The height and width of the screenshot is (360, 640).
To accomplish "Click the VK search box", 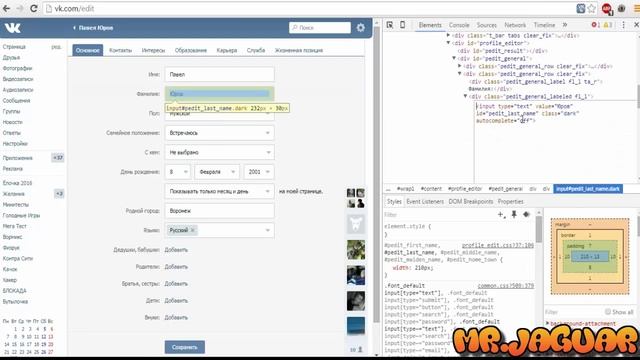I will tap(320, 28).
